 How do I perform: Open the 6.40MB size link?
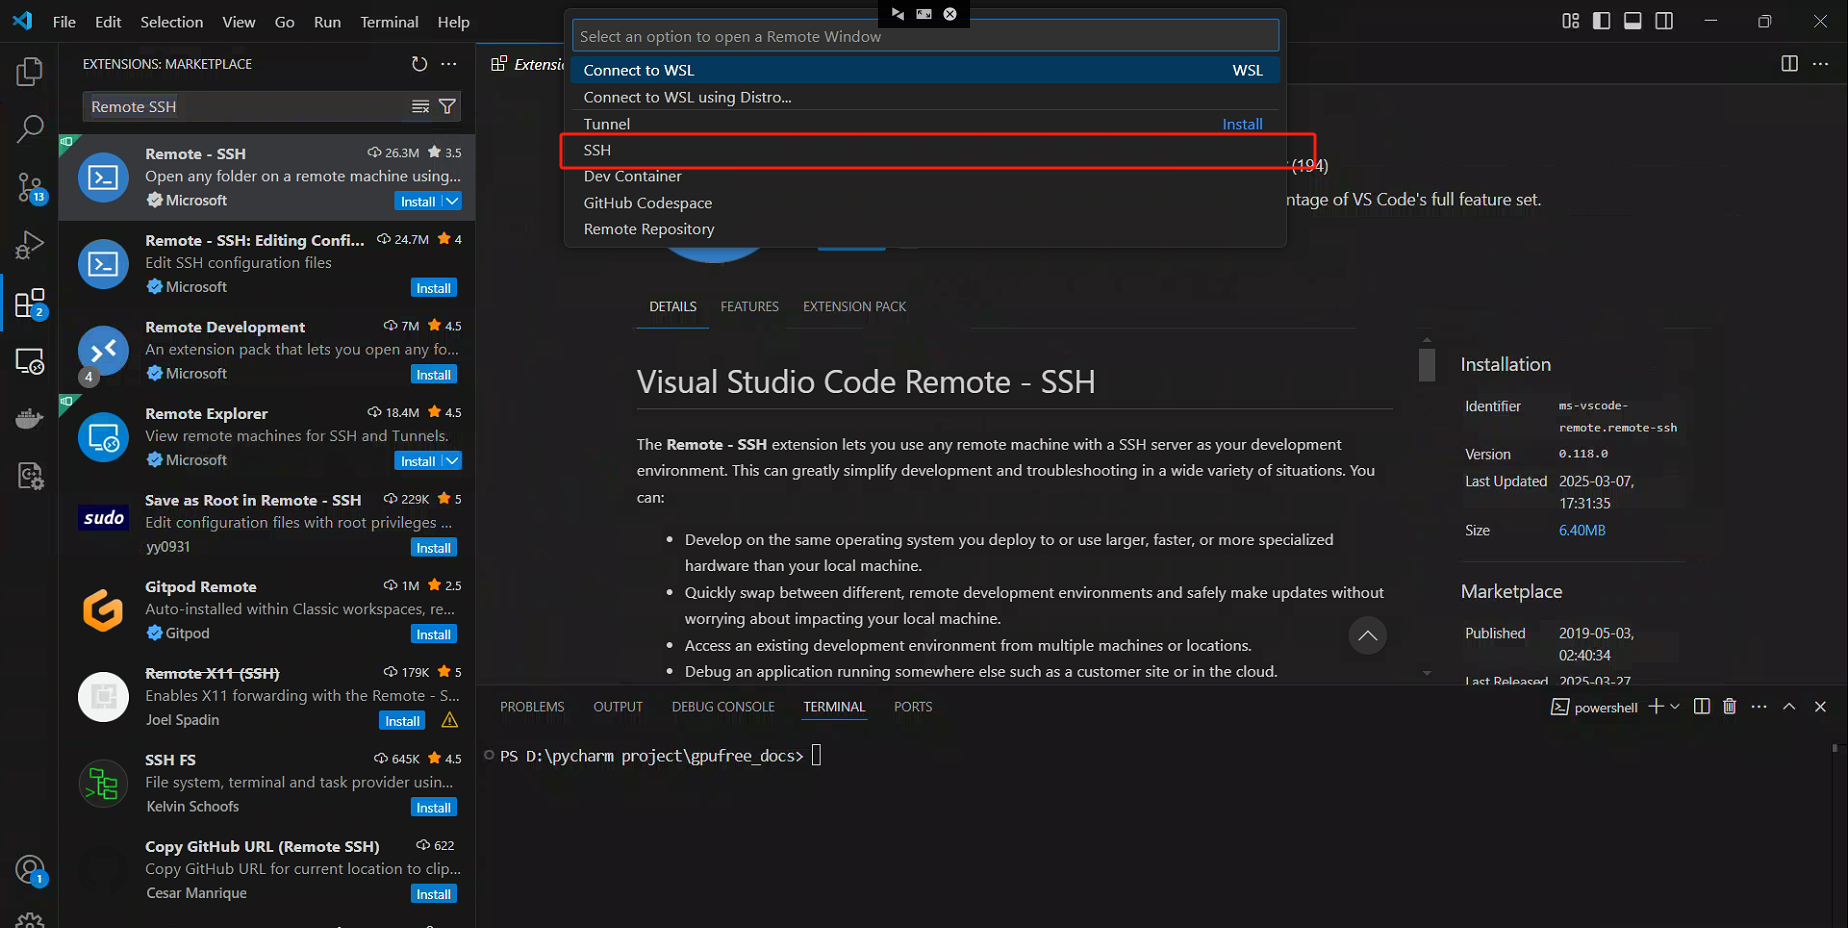tap(1582, 531)
